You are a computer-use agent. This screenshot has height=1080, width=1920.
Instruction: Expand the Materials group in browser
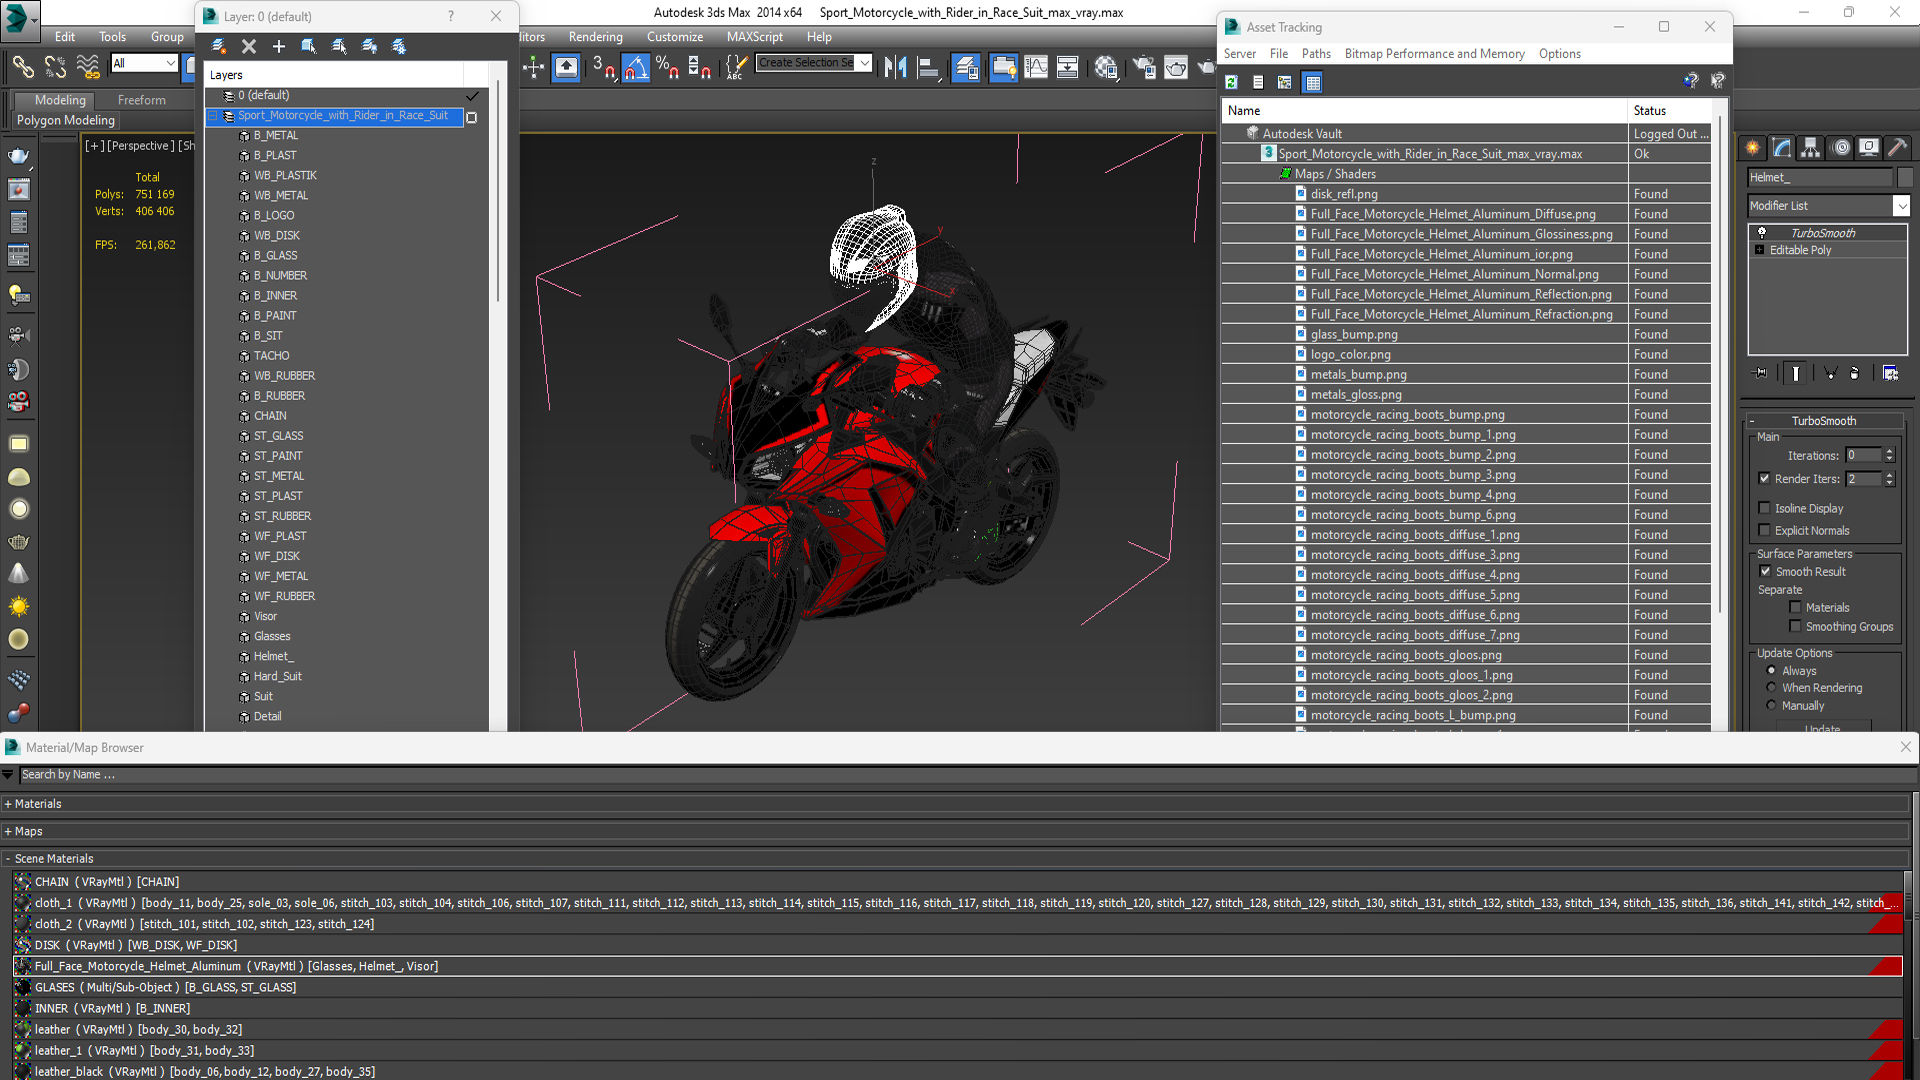click(8, 804)
